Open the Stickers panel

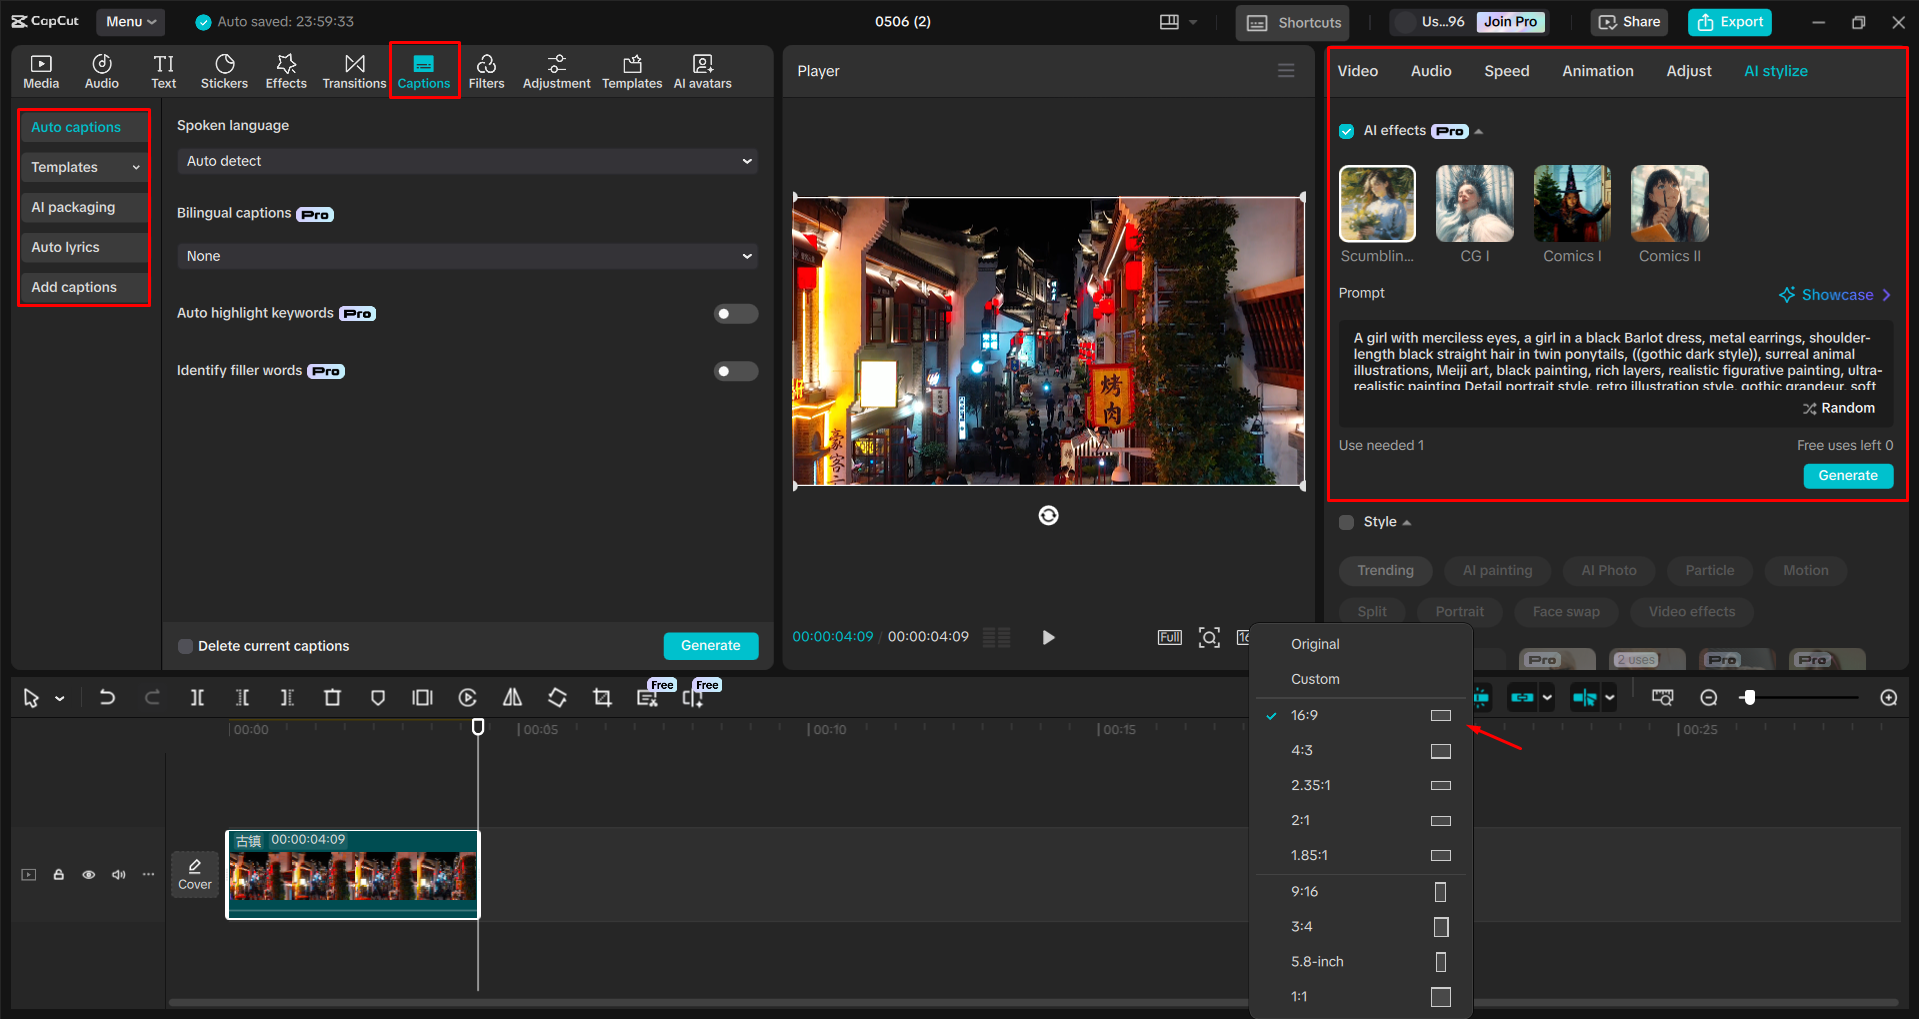tap(224, 70)
